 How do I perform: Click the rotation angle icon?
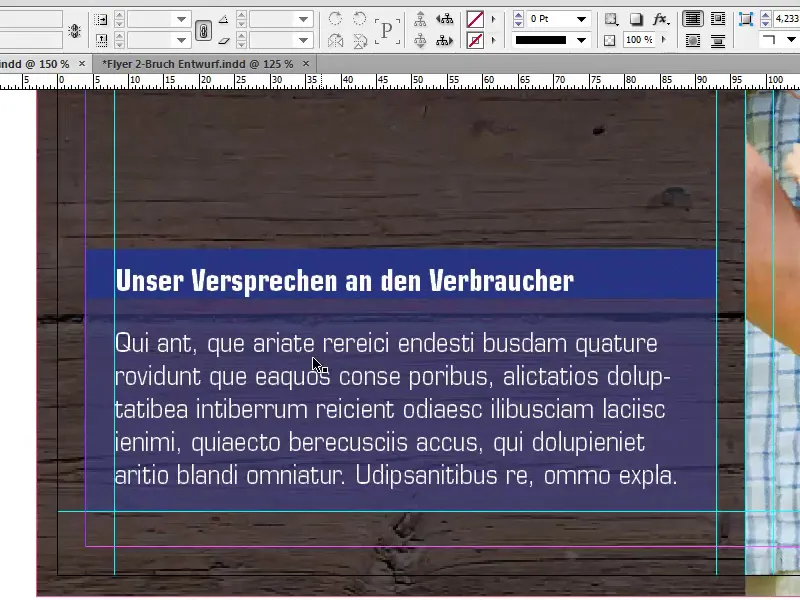[x=223, y=19]
